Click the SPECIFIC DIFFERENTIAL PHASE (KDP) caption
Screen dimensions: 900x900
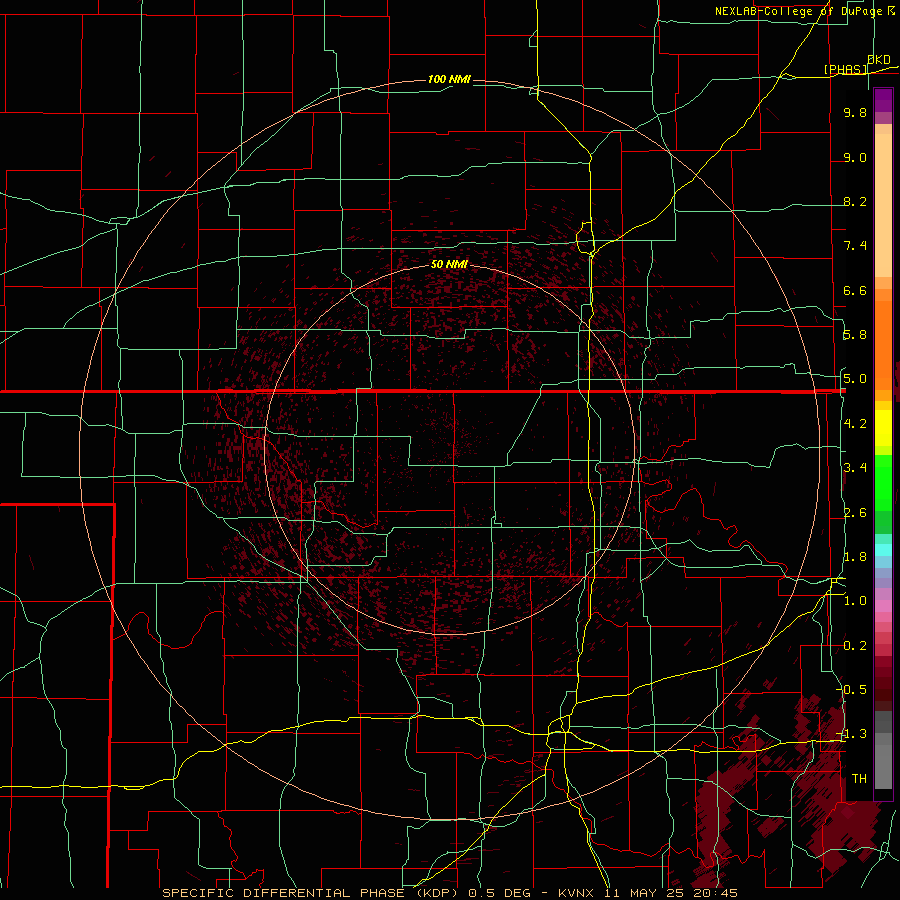312,893
